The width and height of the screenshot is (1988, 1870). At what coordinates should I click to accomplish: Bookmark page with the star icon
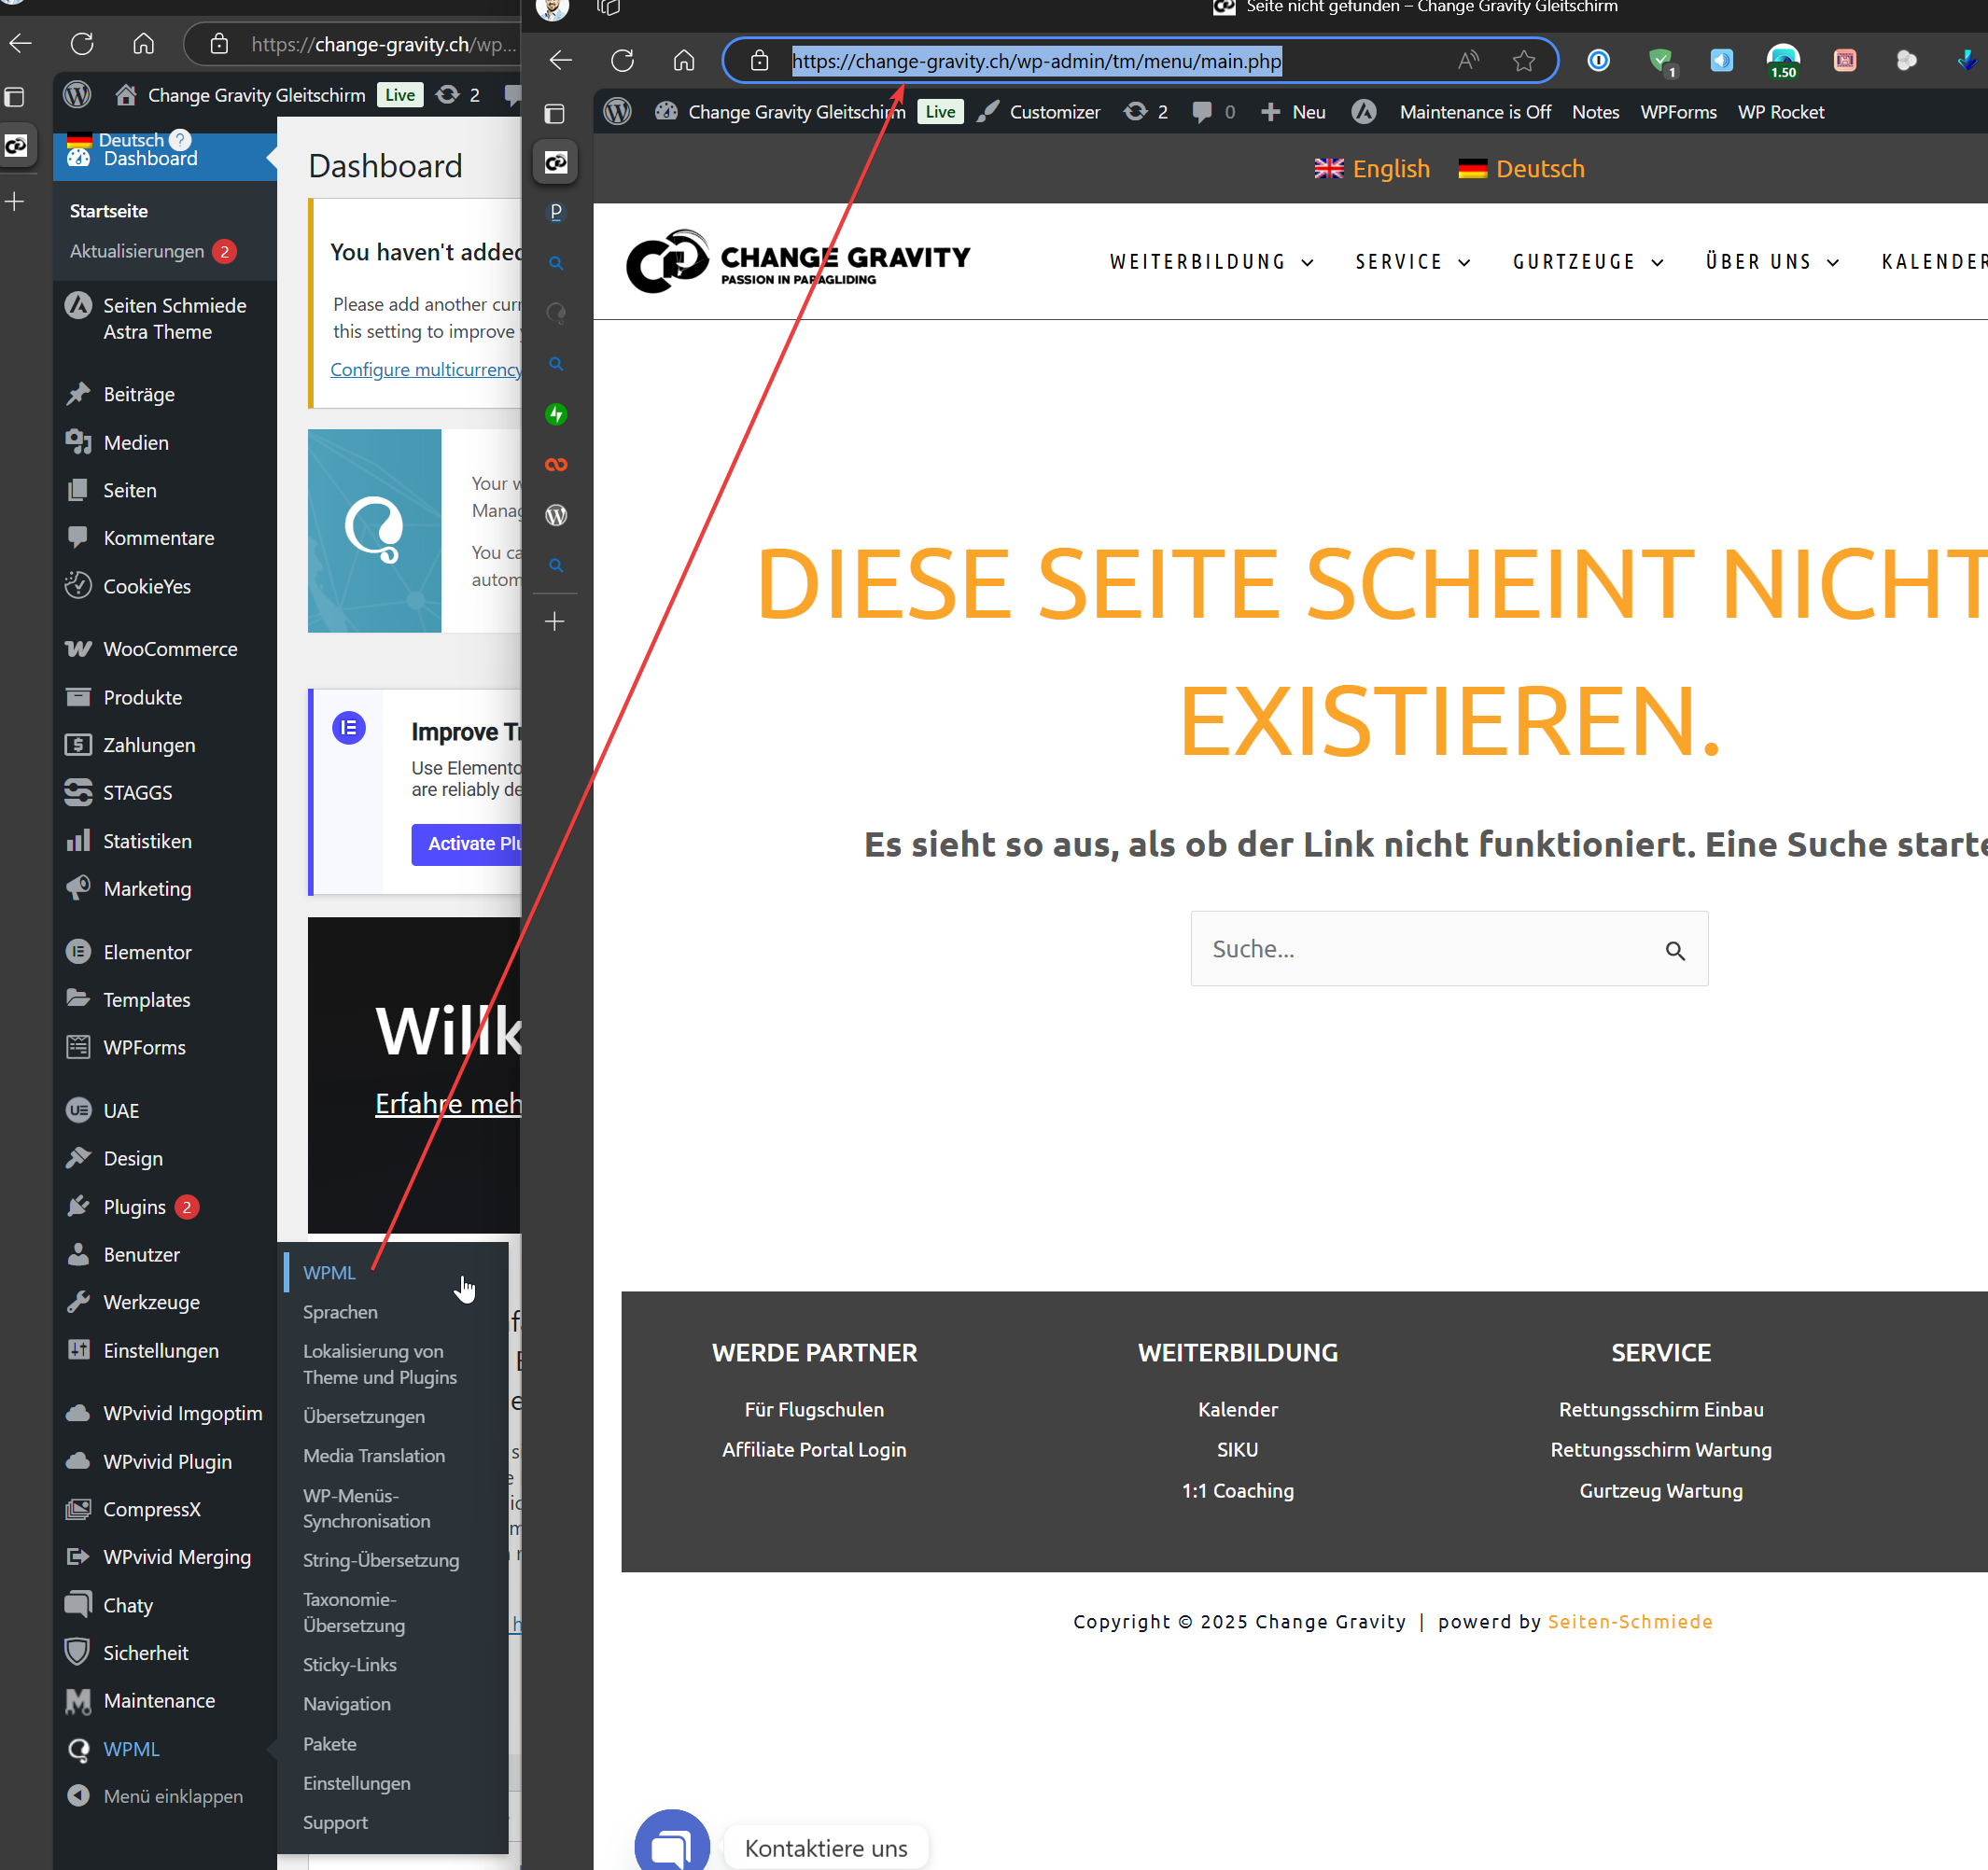tap(1523, 61)
